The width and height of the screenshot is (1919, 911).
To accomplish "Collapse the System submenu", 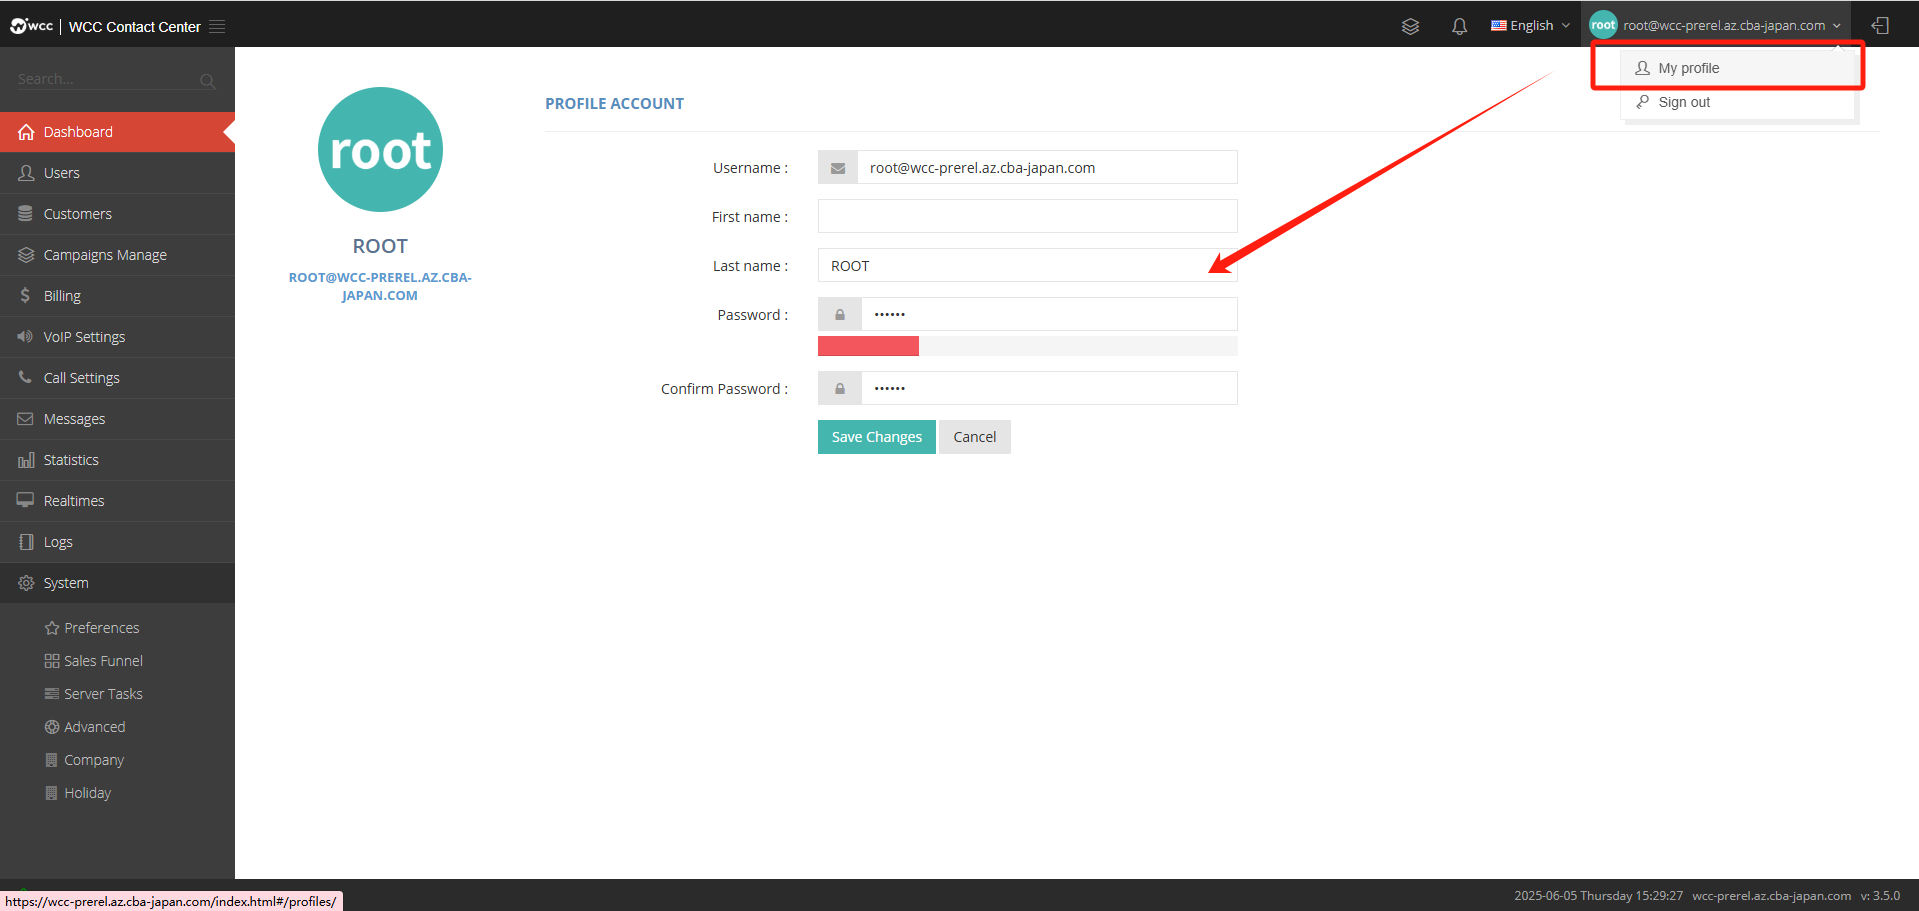I will 117,583.
